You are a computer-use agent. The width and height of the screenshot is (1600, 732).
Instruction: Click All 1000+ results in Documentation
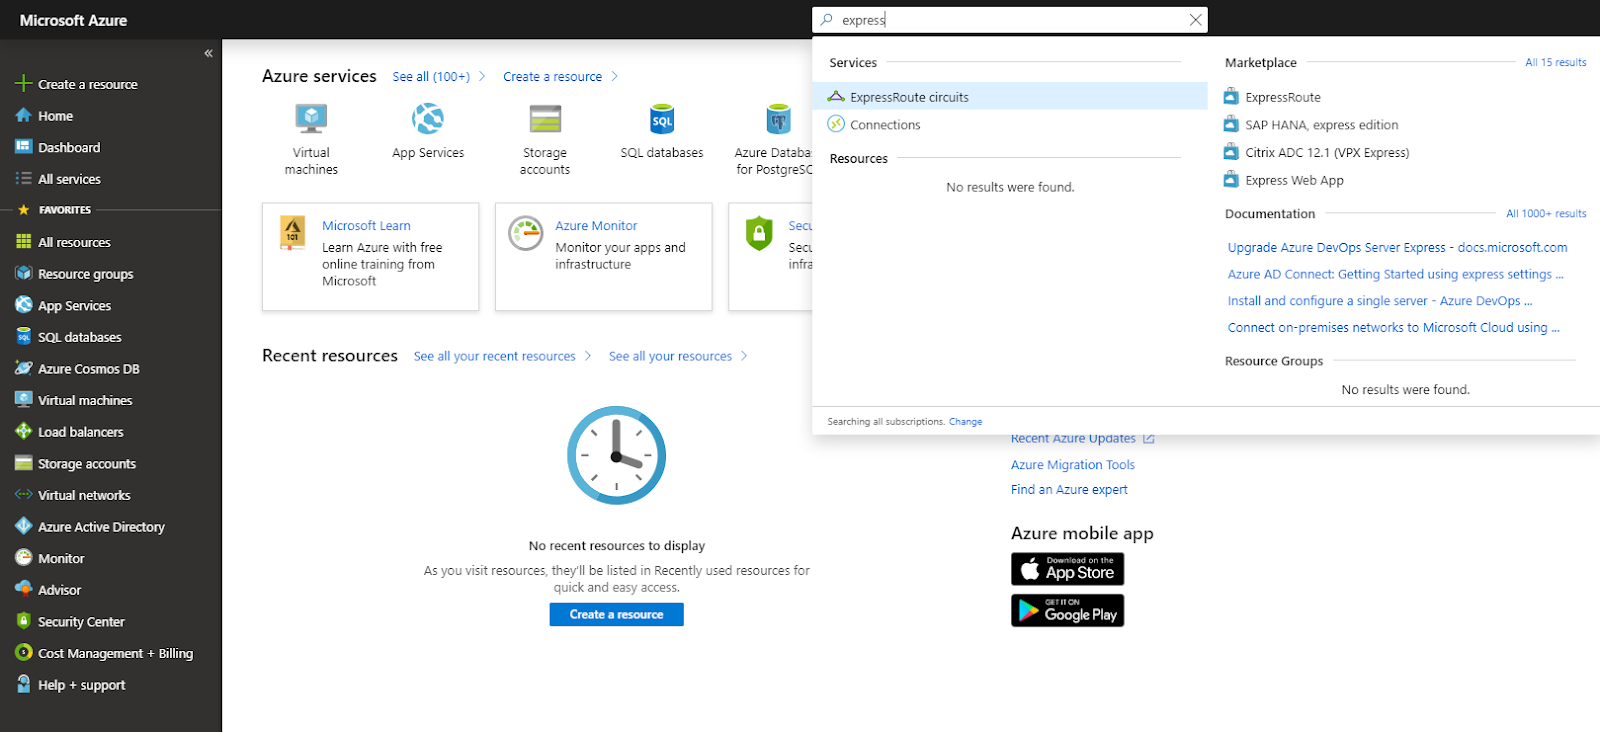pyautogui.click(x=1546, y=213)
